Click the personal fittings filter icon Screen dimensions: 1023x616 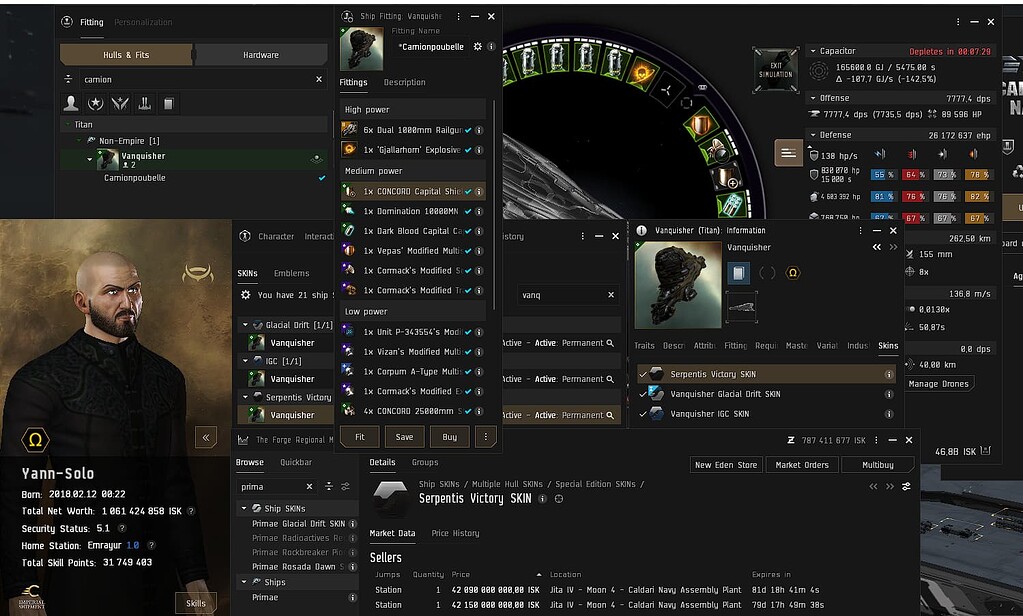coord(71,103)
